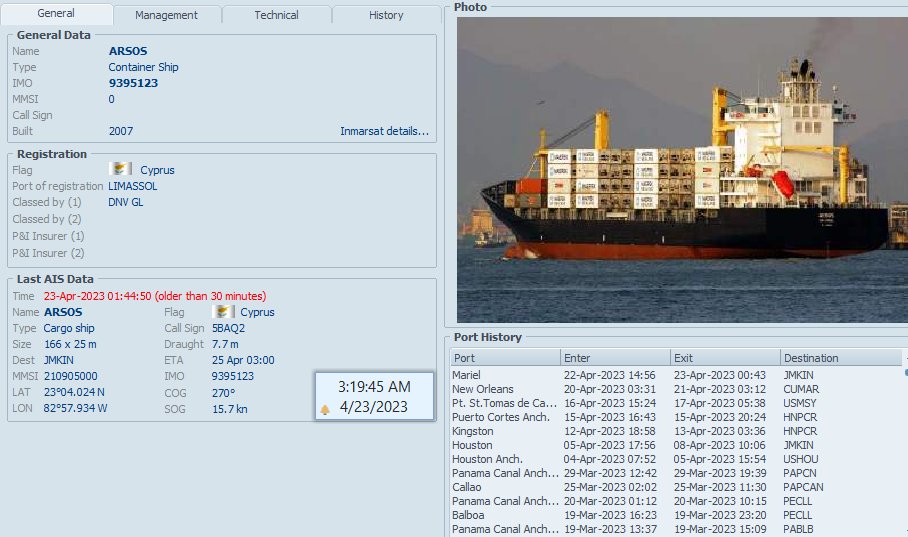Open the Technical tab
The image size is (908, 537).
click(276, 15)
